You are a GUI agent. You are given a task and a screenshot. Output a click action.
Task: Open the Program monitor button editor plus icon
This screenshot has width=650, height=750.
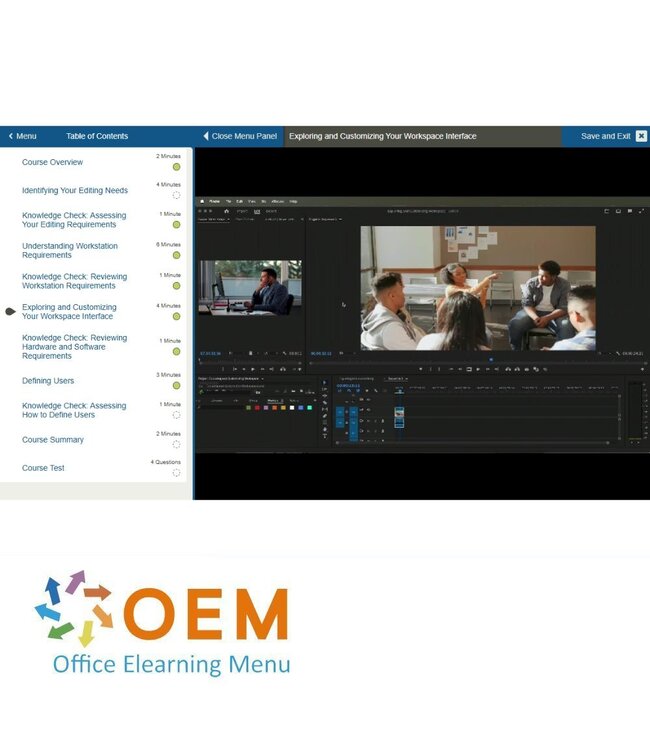point(642,369)
